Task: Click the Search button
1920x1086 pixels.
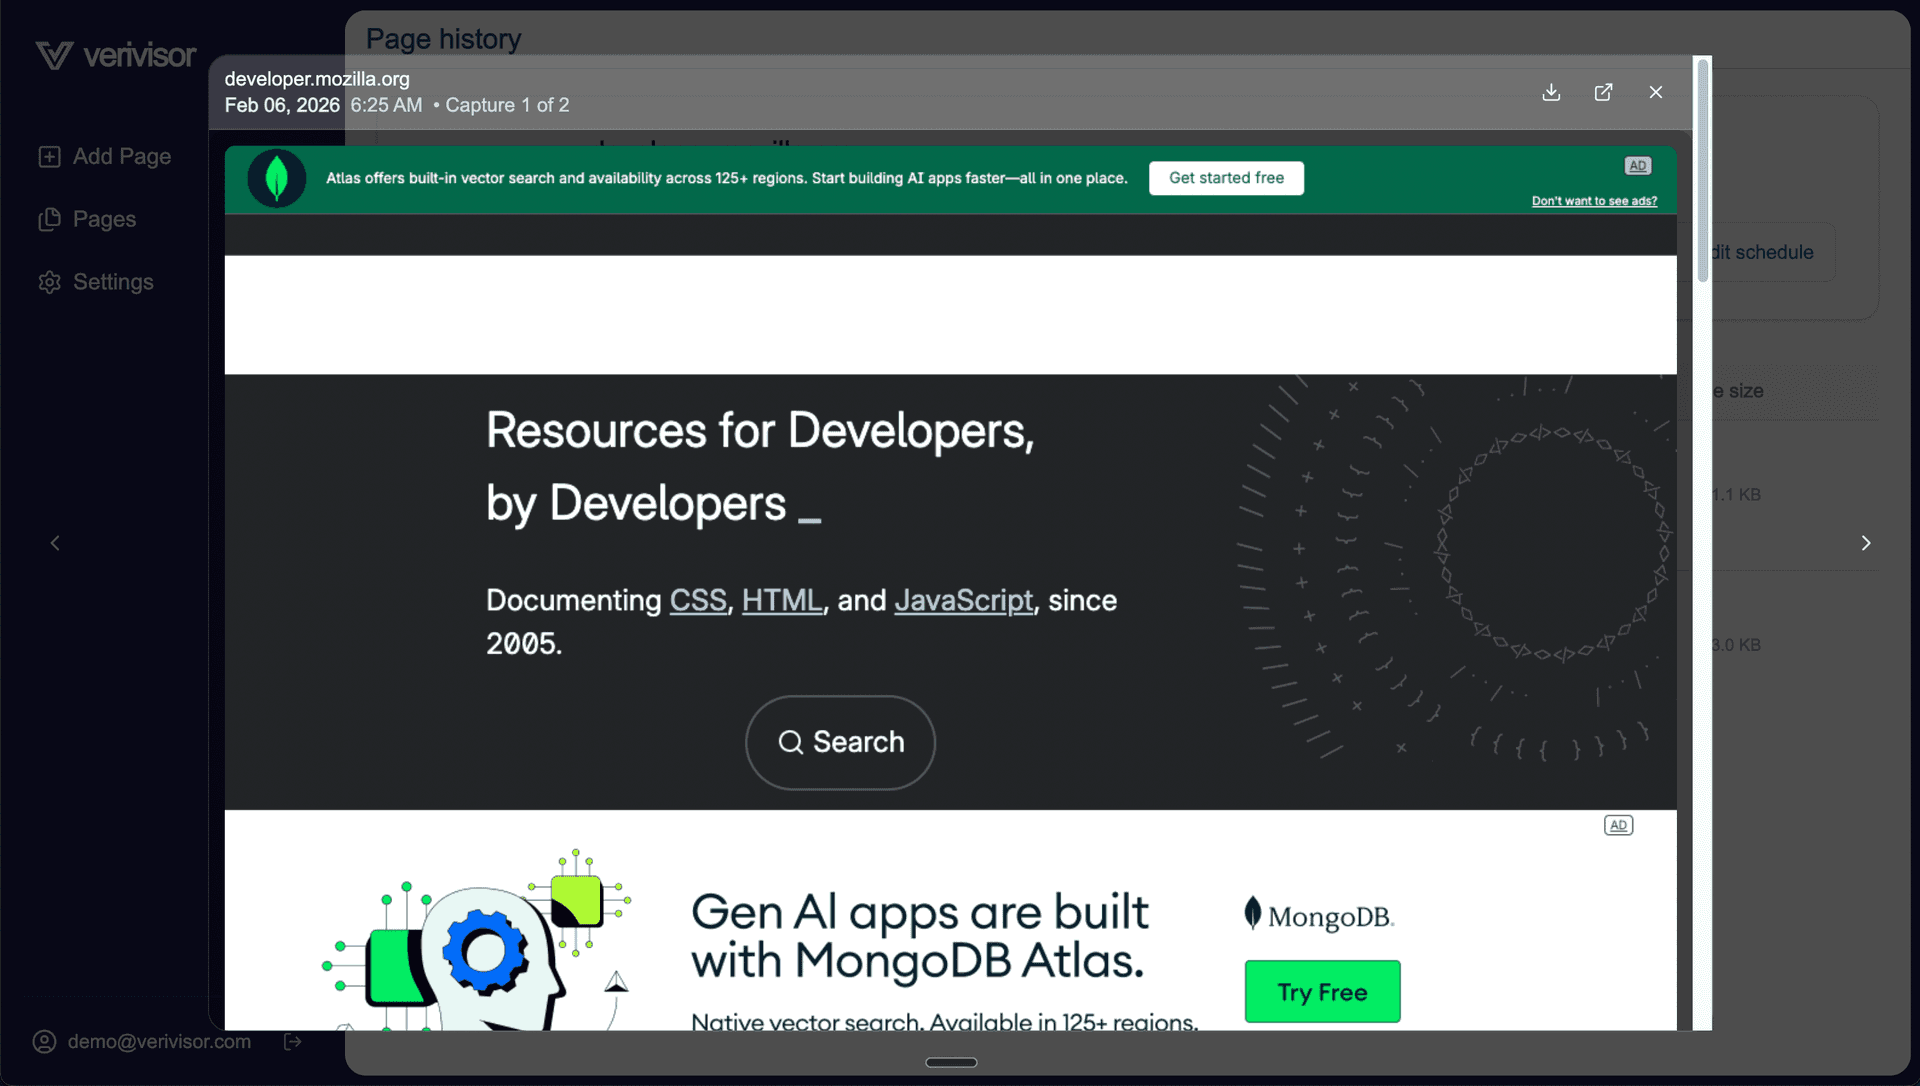Action: pos(840,742)
